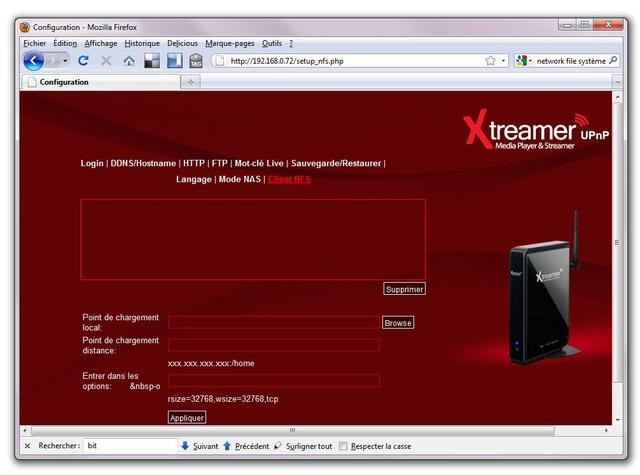Open the Outils menu

(272, 43)
